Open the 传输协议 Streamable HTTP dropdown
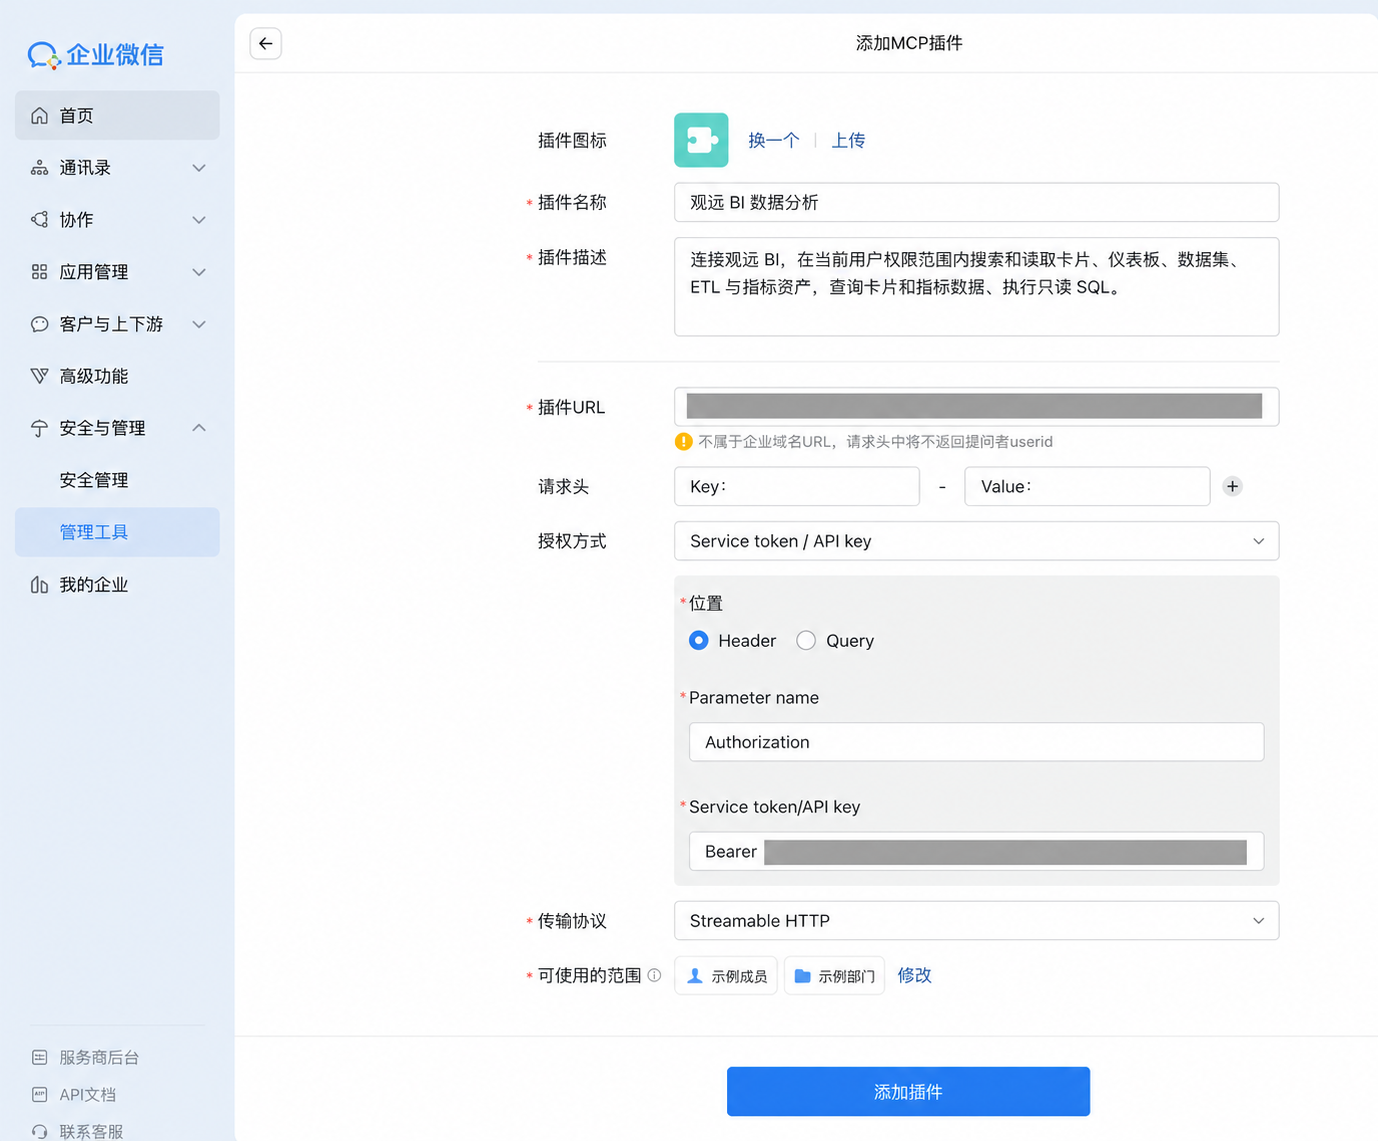The image size is (1378, 1141). 976,920
